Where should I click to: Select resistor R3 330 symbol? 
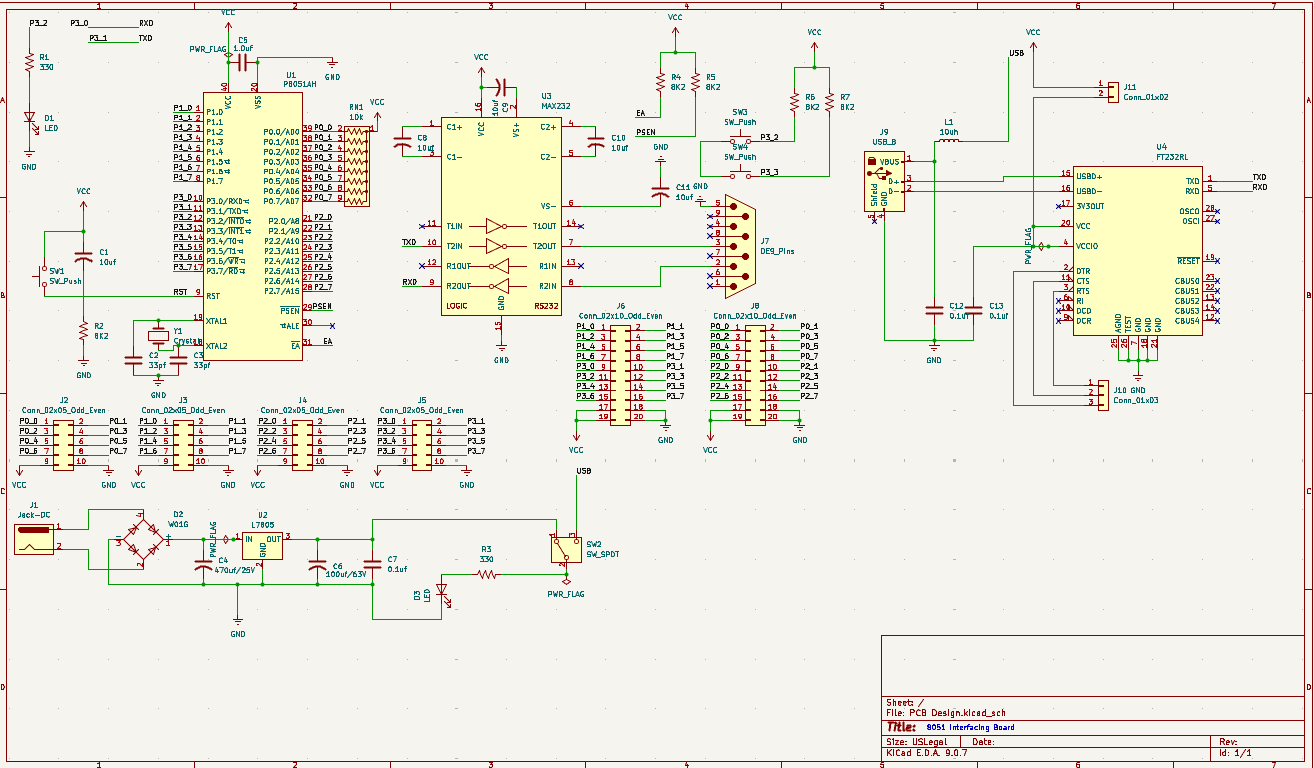(x=486, y=574)
